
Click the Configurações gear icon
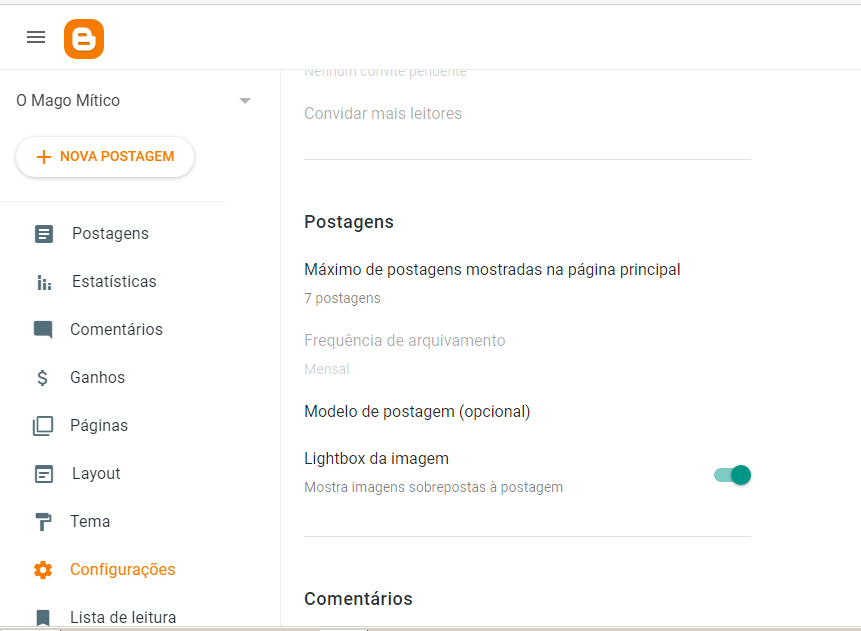(x=43, y=570)
